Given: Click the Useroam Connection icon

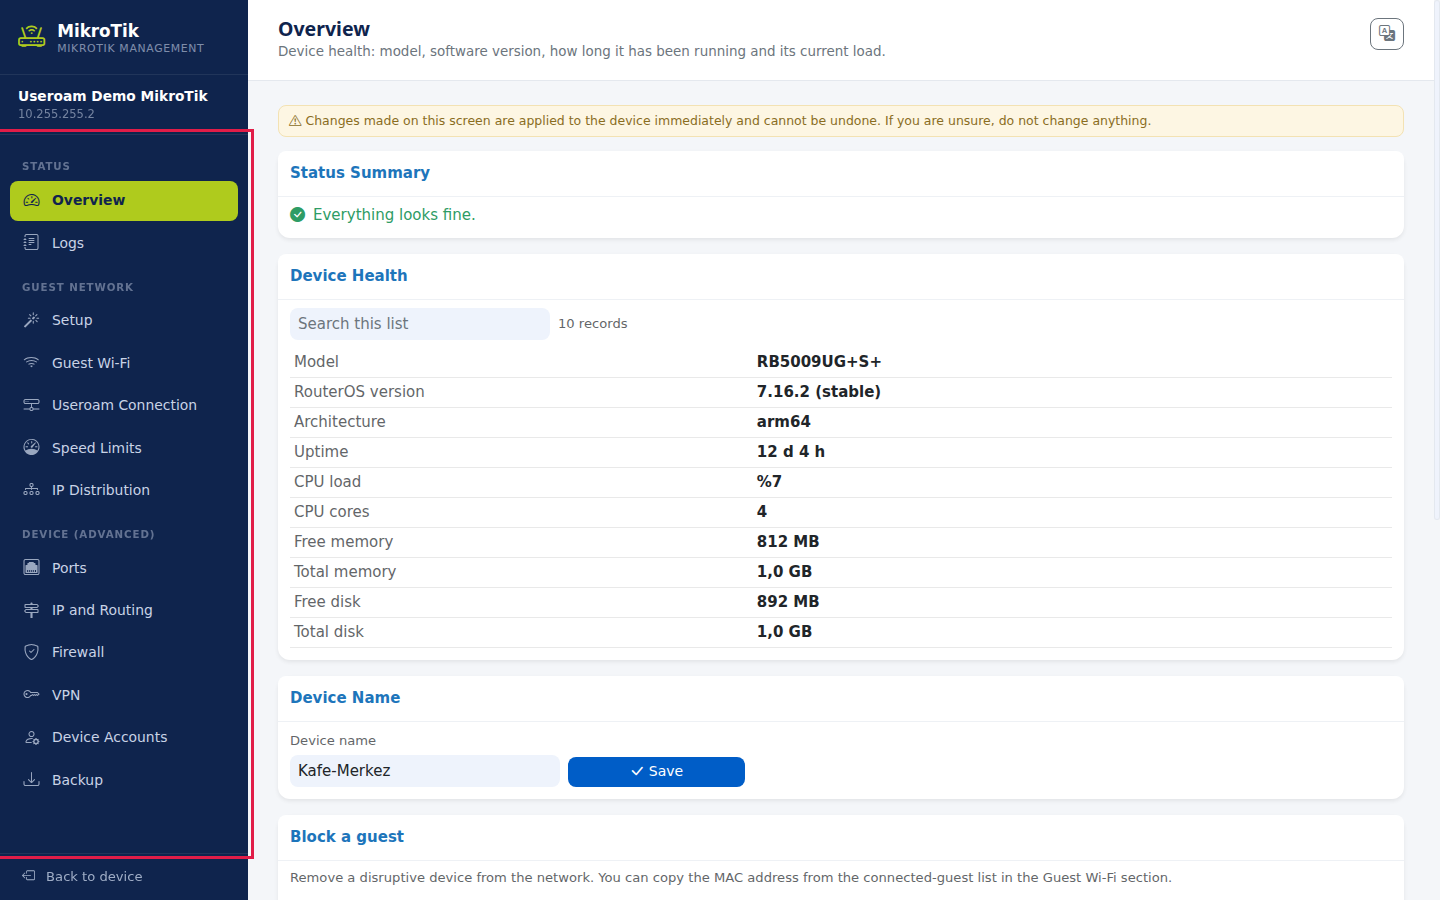Looking at the screenshot, I should (x=32, y=405).
